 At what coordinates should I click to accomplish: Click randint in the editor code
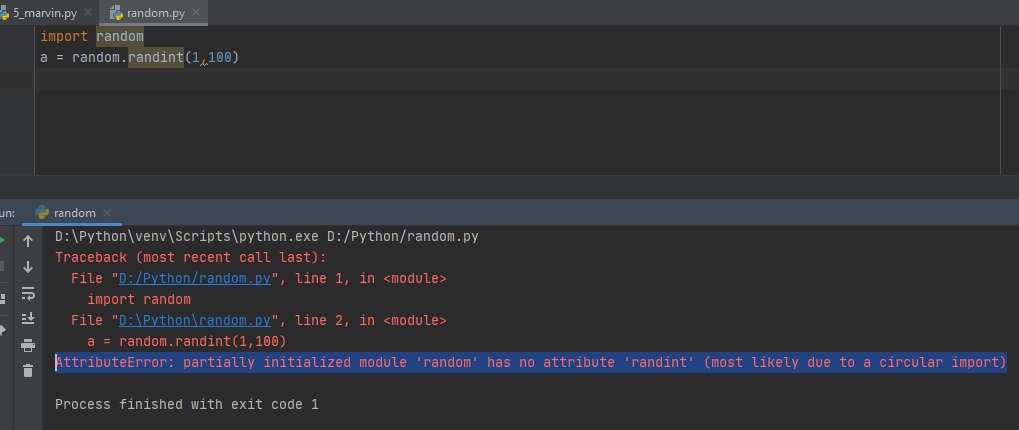click(x=156, y=58)
